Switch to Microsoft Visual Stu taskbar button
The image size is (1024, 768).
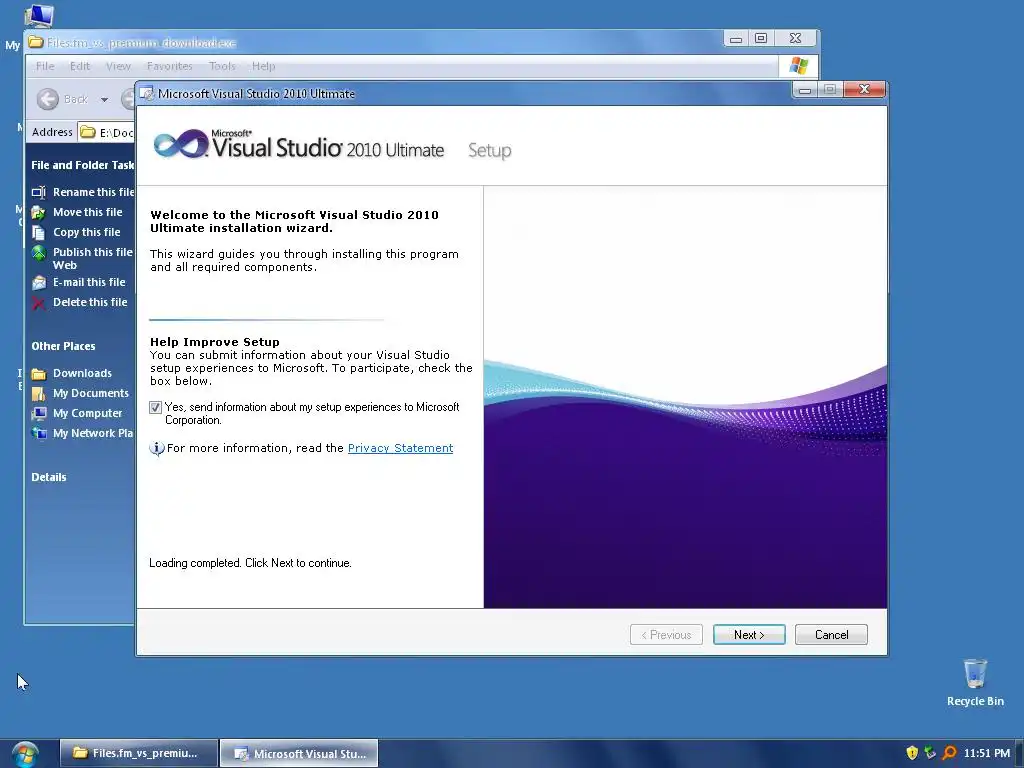coord(299,753)
